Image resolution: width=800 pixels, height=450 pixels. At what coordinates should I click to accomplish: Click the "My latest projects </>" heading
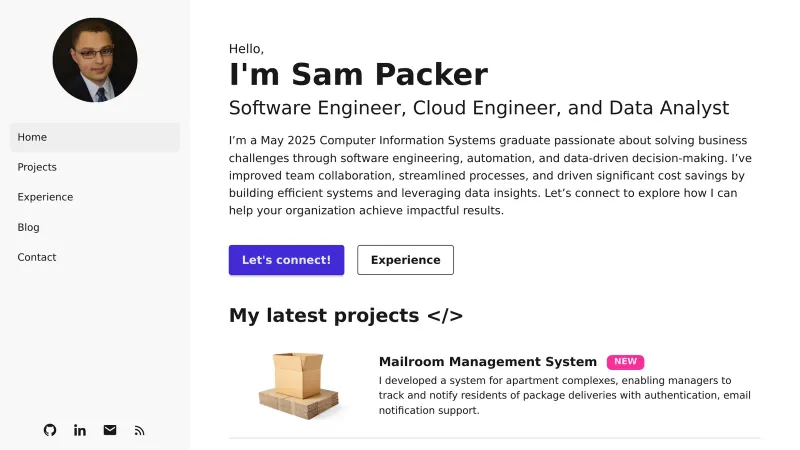coord(346,316)
